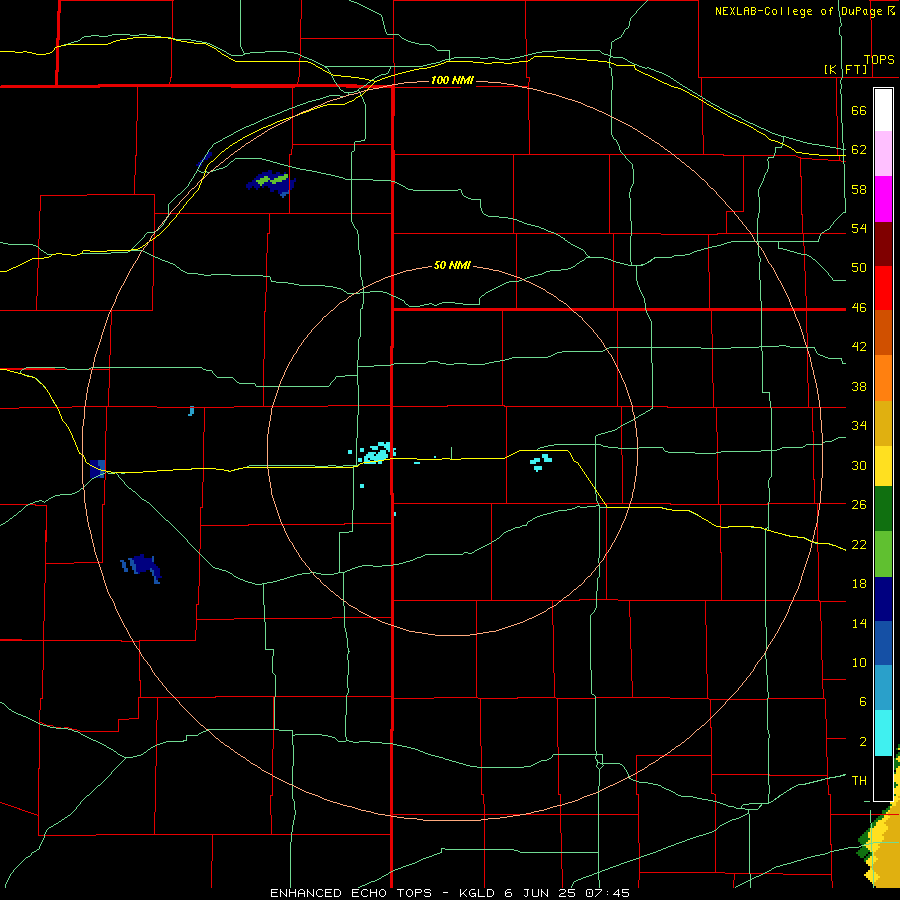This screenshot has height=900, width=900.
Task: Click the 42 legend value
Action: pos(859,347)
